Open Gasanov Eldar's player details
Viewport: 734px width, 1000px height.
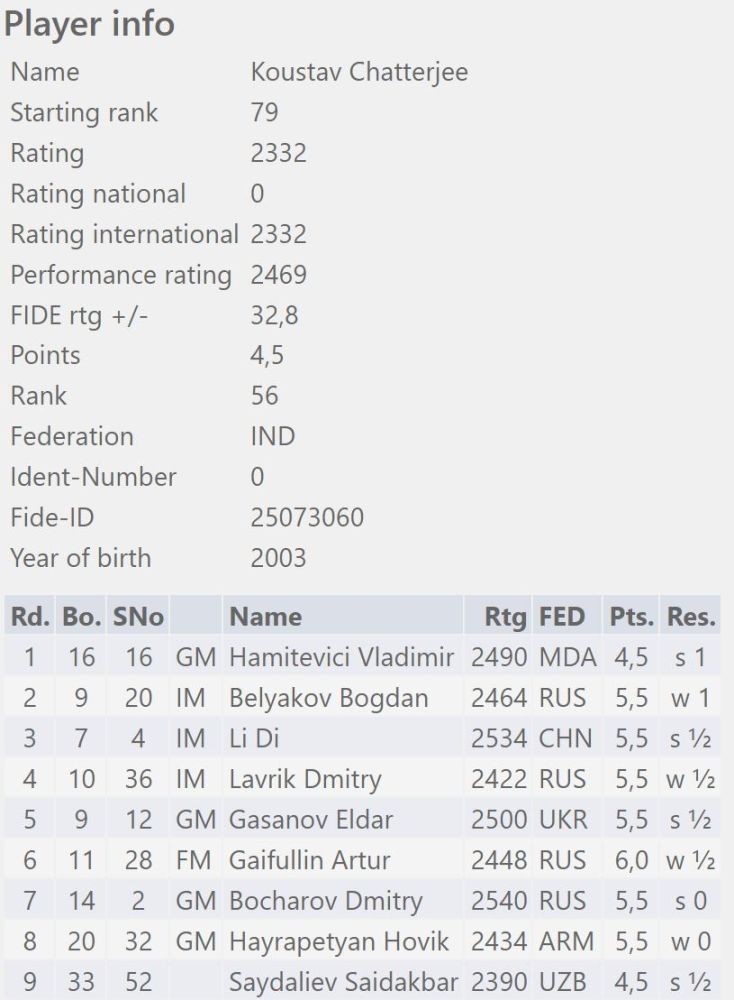tap(311, 820)
